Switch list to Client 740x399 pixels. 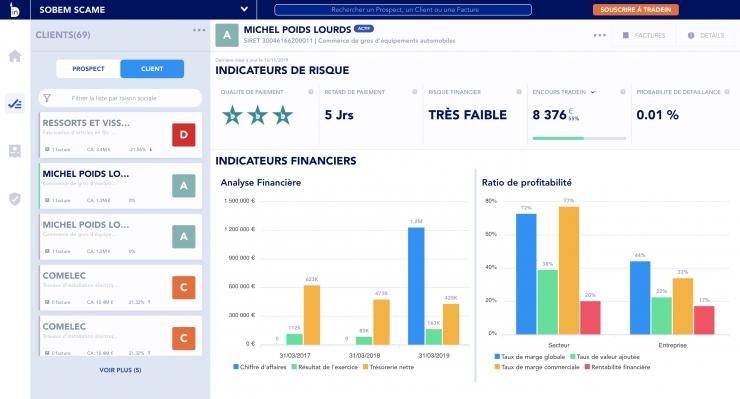(152, 69)
